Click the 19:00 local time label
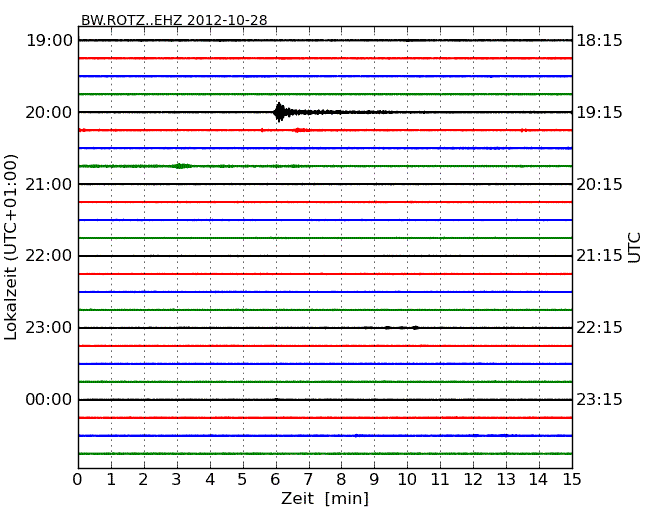650x520 pixels. point(49,41)
